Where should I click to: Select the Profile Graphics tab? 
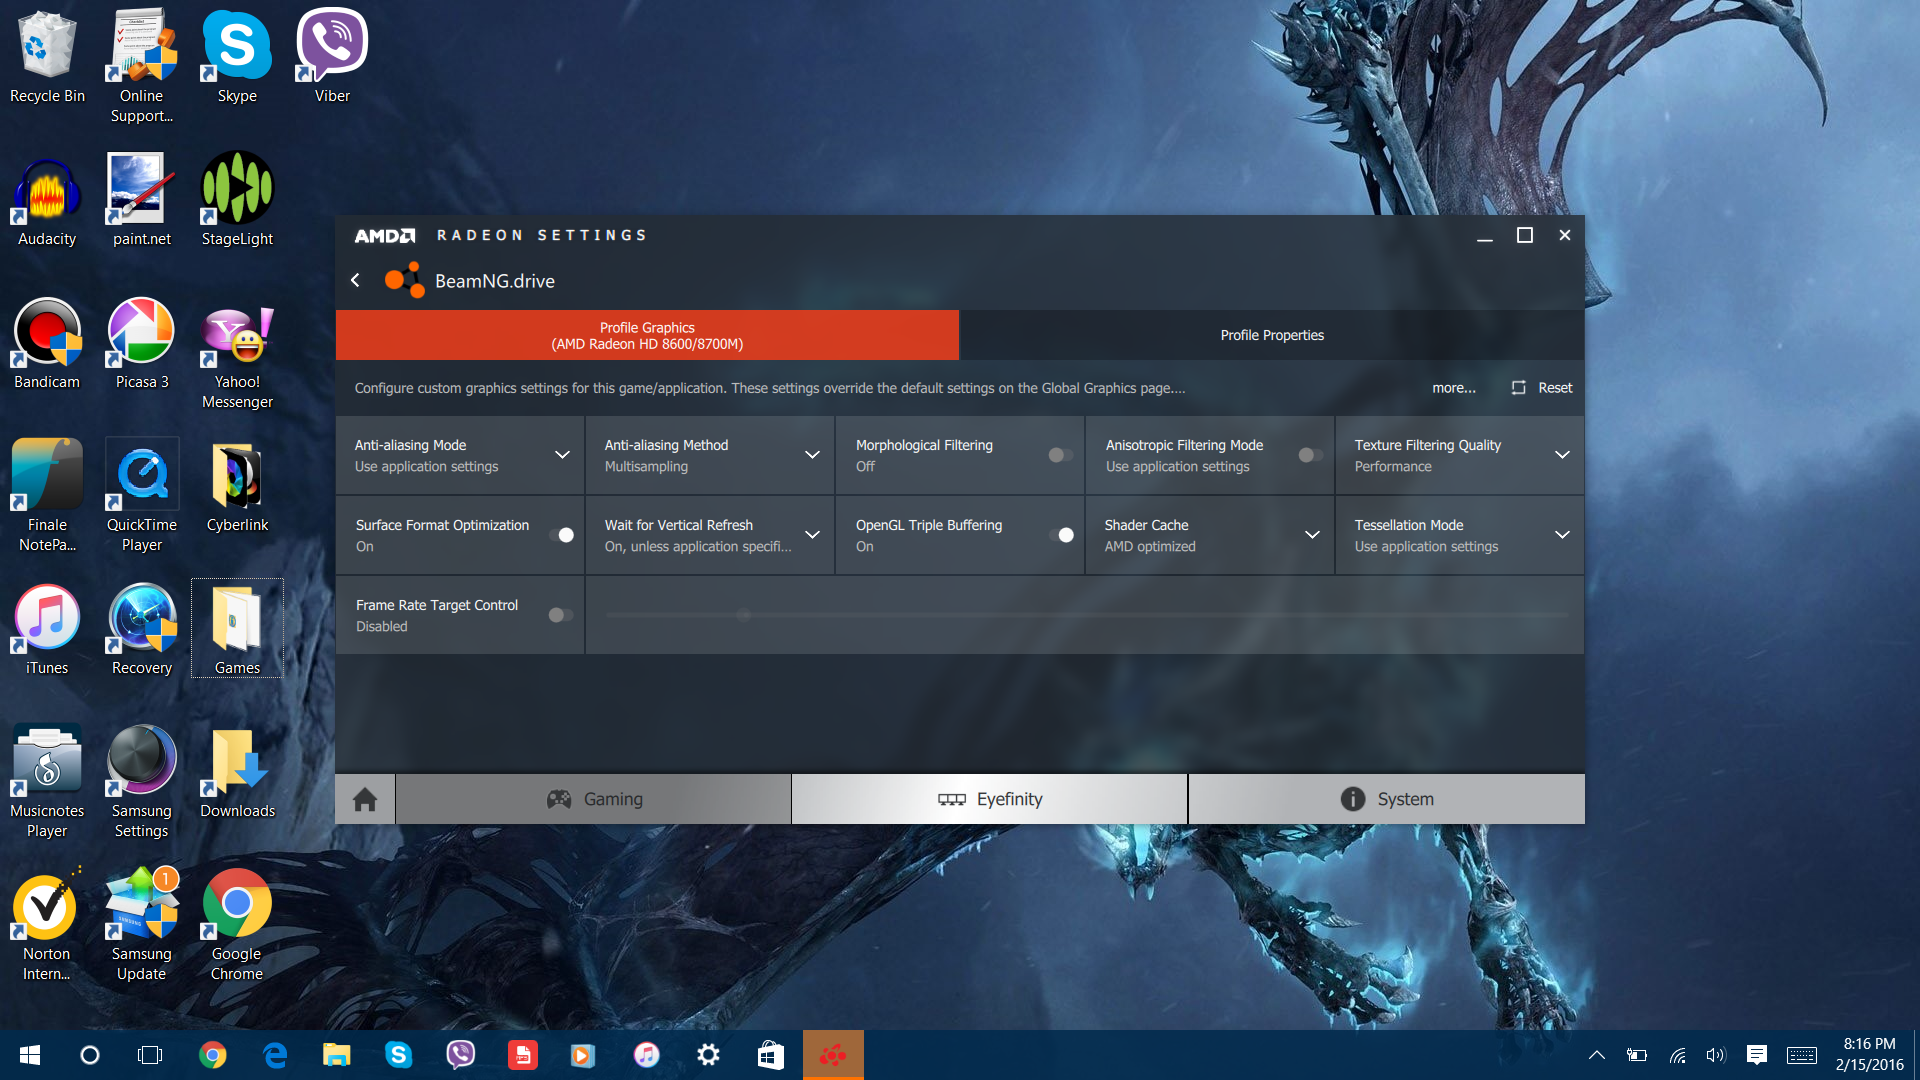click(647, 335)
